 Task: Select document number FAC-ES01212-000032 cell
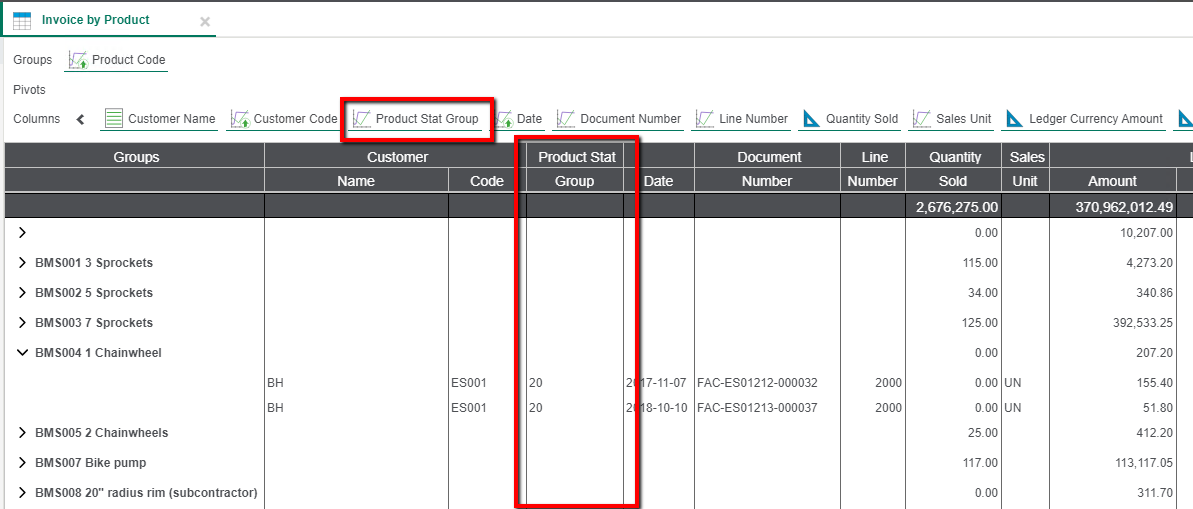tap(757, 383)
